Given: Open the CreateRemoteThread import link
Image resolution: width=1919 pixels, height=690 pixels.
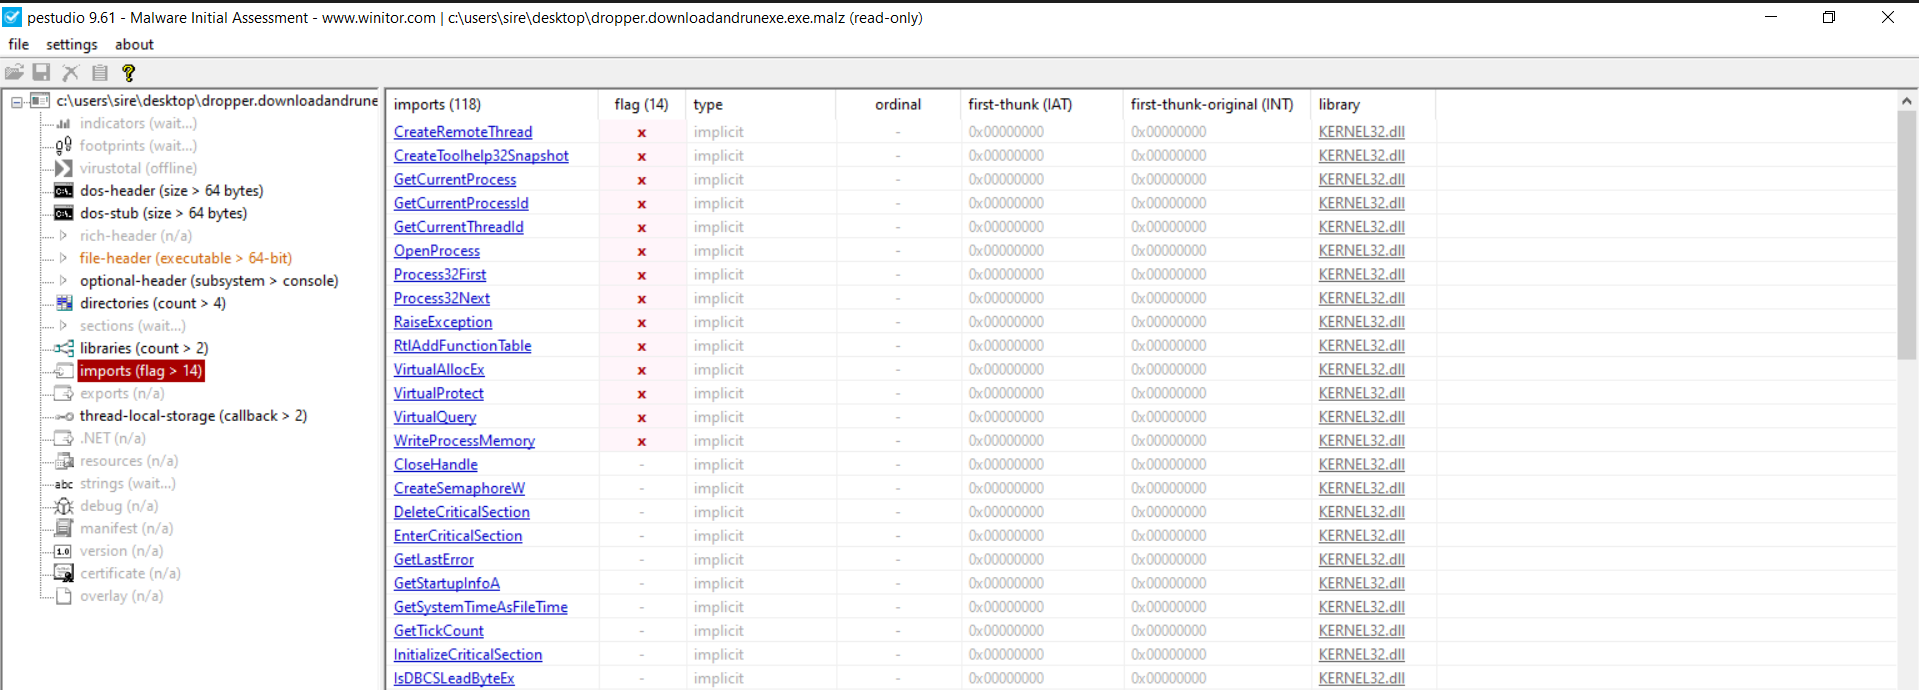Looking at the screenshot, I should pos(463,132).
